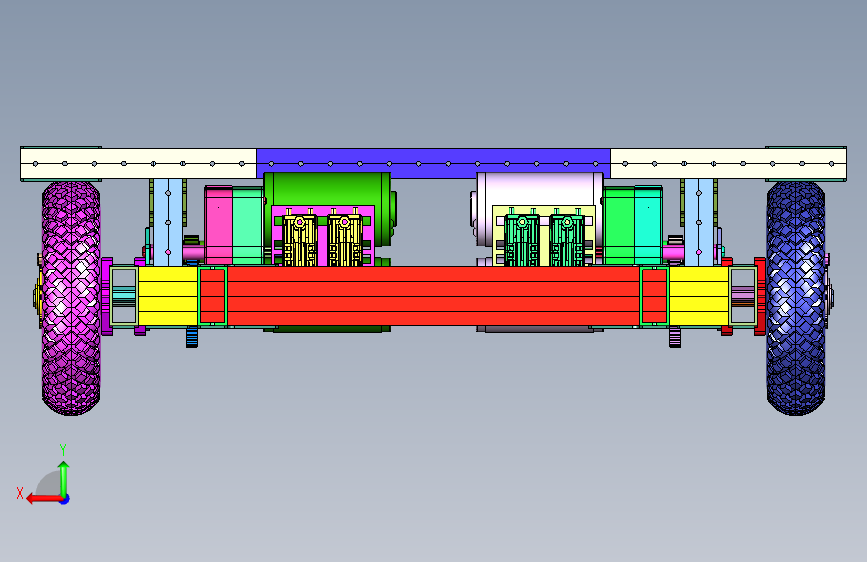Select the purple-blue center top plate
Screen dimensions: 867x562
coord(433,163)
